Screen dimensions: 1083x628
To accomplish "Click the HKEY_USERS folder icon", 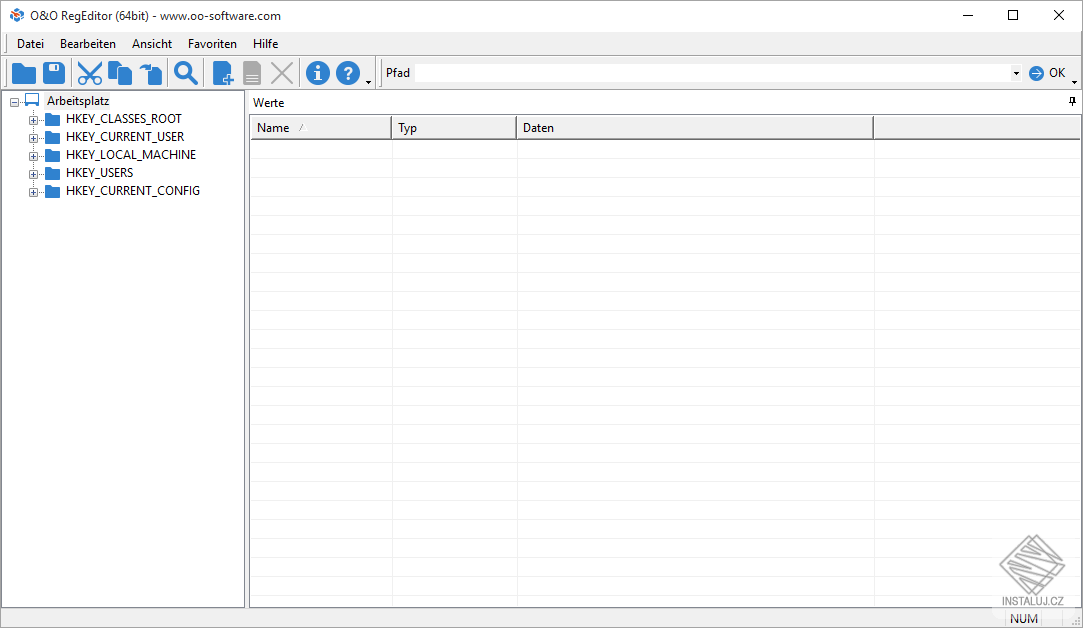I will (x=52, y=173).
